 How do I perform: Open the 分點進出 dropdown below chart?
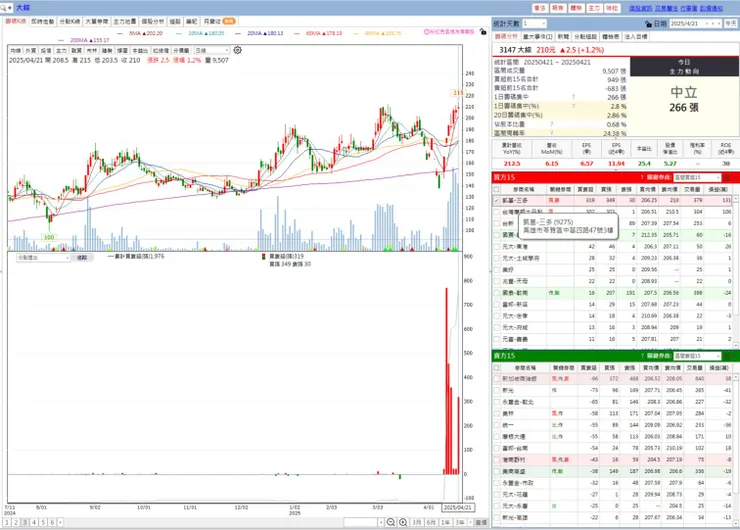[x=43, y=258]
